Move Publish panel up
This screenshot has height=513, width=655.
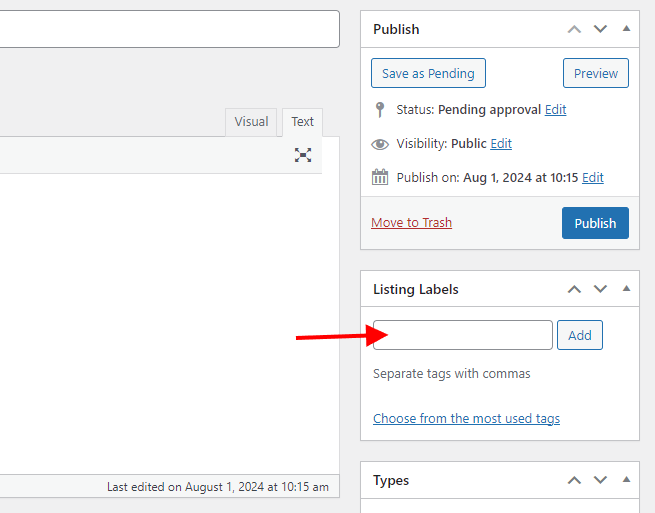pyautogui.click(x=574, y=29)
